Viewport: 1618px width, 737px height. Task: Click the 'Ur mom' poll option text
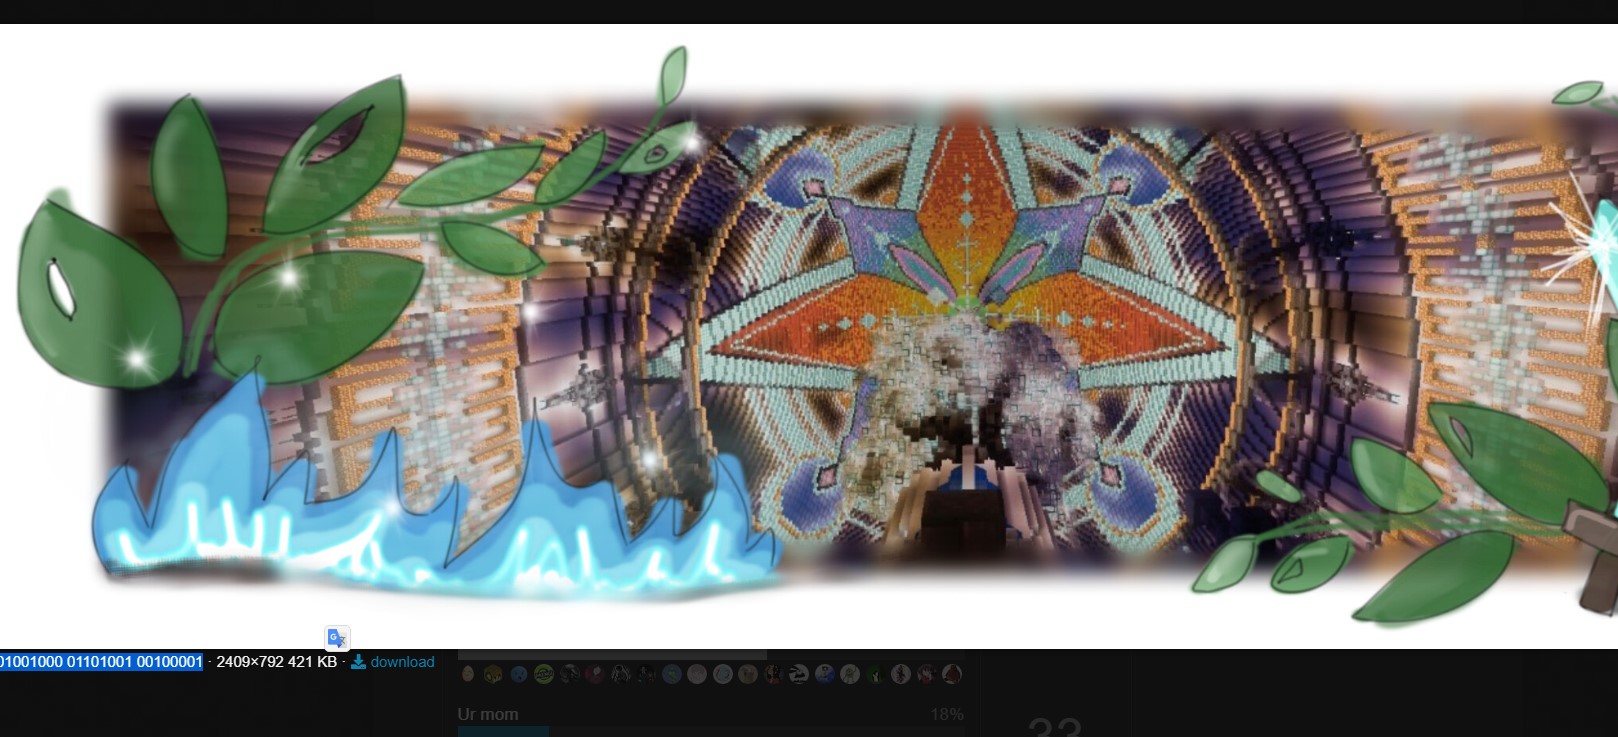(x=488, y=714)
